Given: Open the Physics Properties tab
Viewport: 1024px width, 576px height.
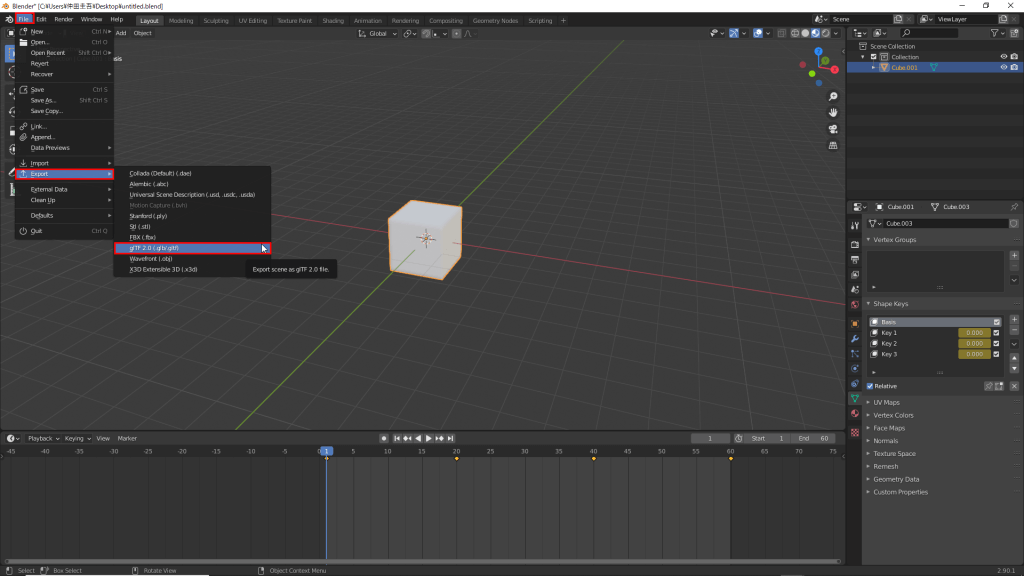Looking at the screenshot, I should (853, 370).
